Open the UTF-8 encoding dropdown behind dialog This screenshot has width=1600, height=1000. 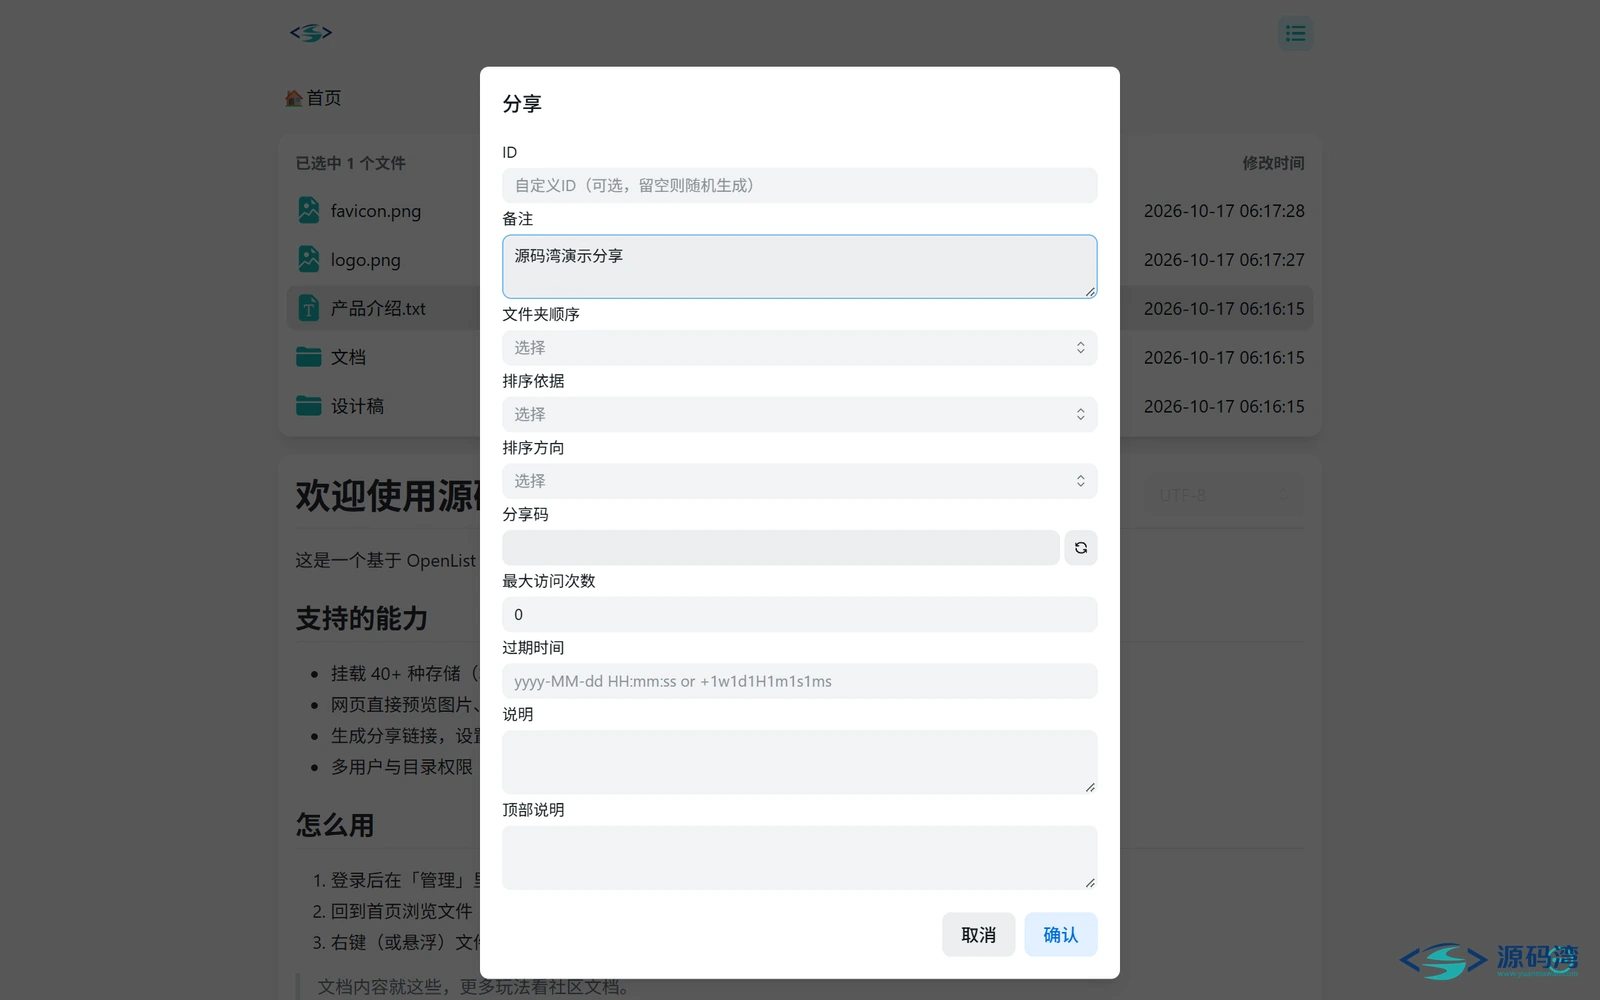point(1224,495)
